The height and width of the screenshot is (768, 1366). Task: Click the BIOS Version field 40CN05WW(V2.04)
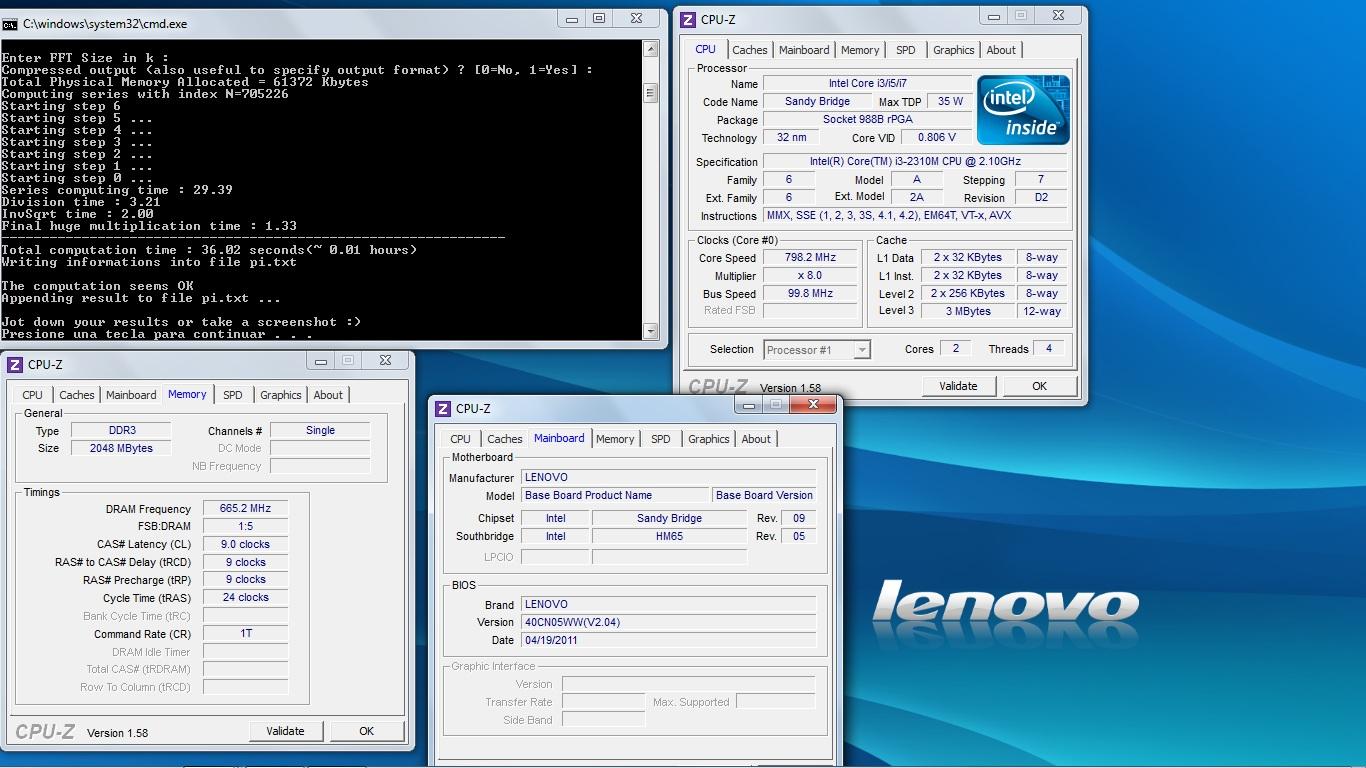(669, 622)
